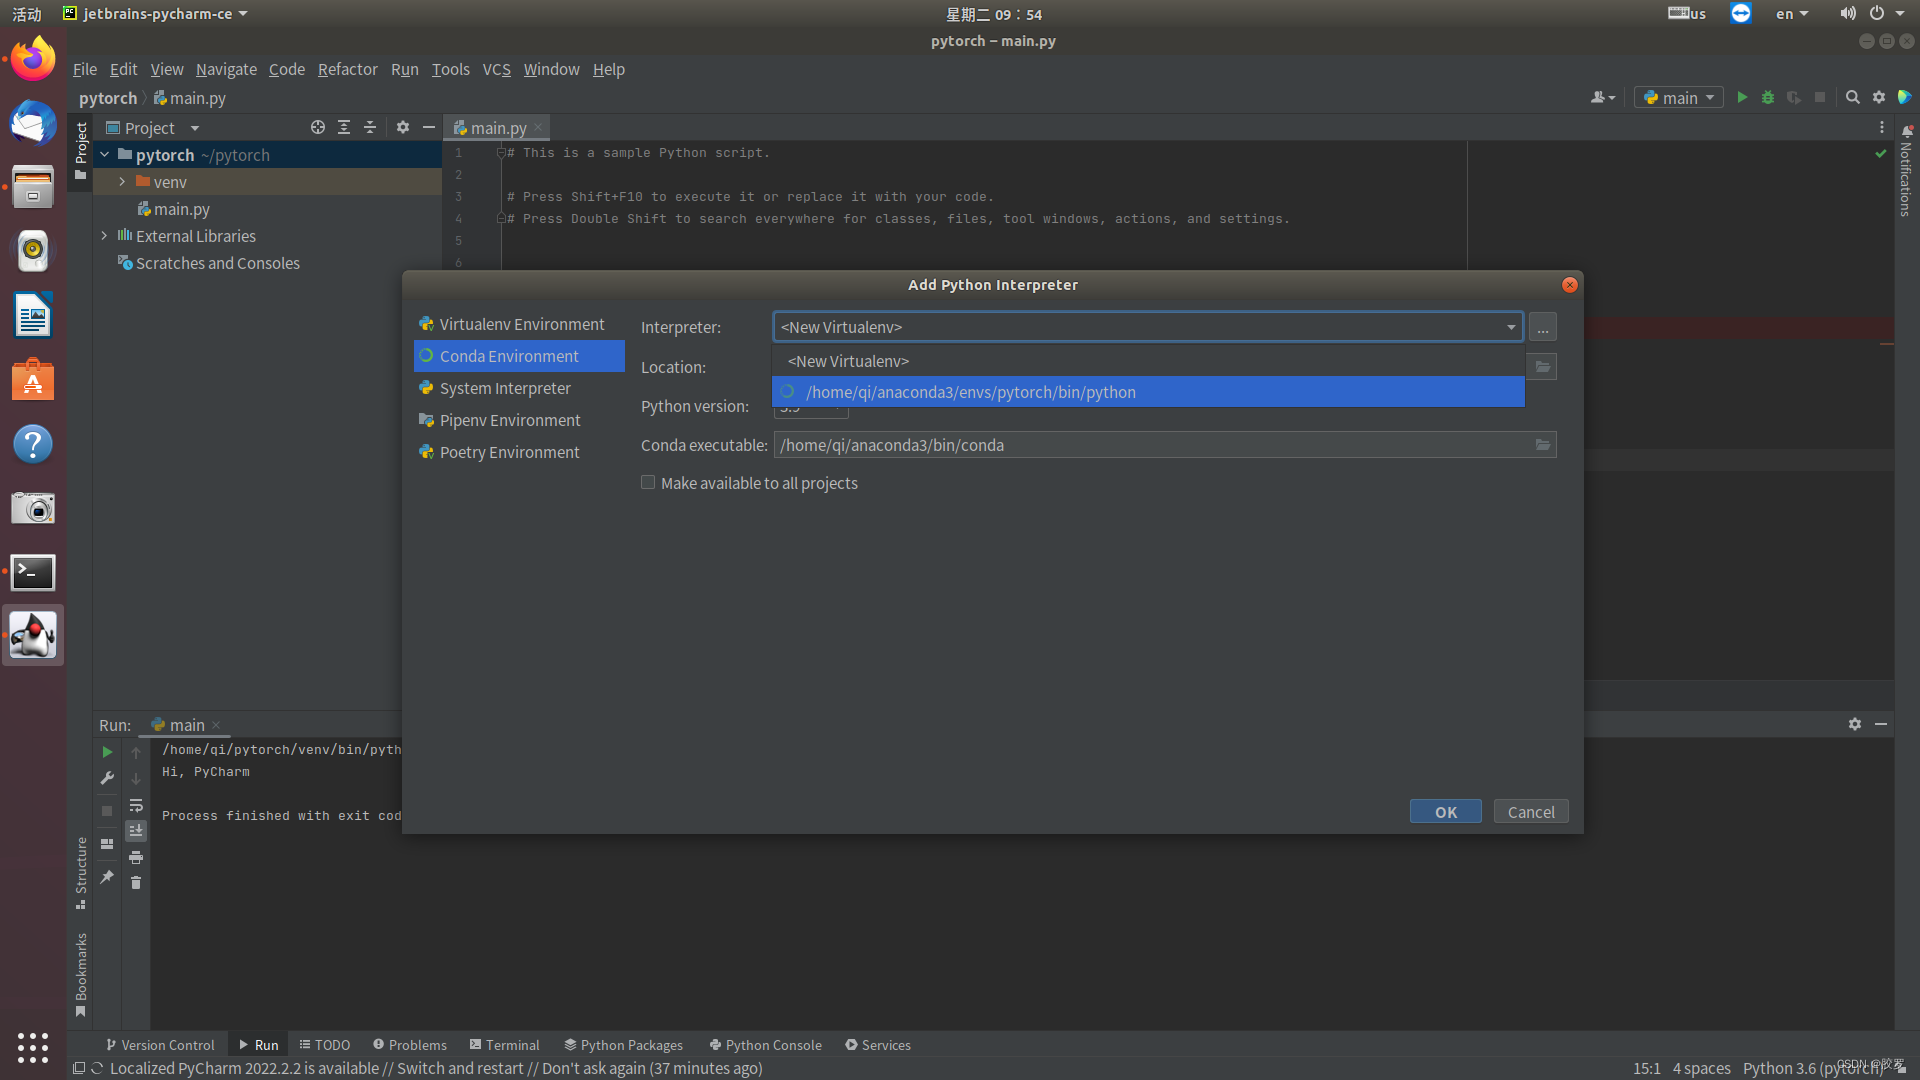Click the locate-file target icon in Project panel
1920x1080 pixels.
(x=317, y=127)
